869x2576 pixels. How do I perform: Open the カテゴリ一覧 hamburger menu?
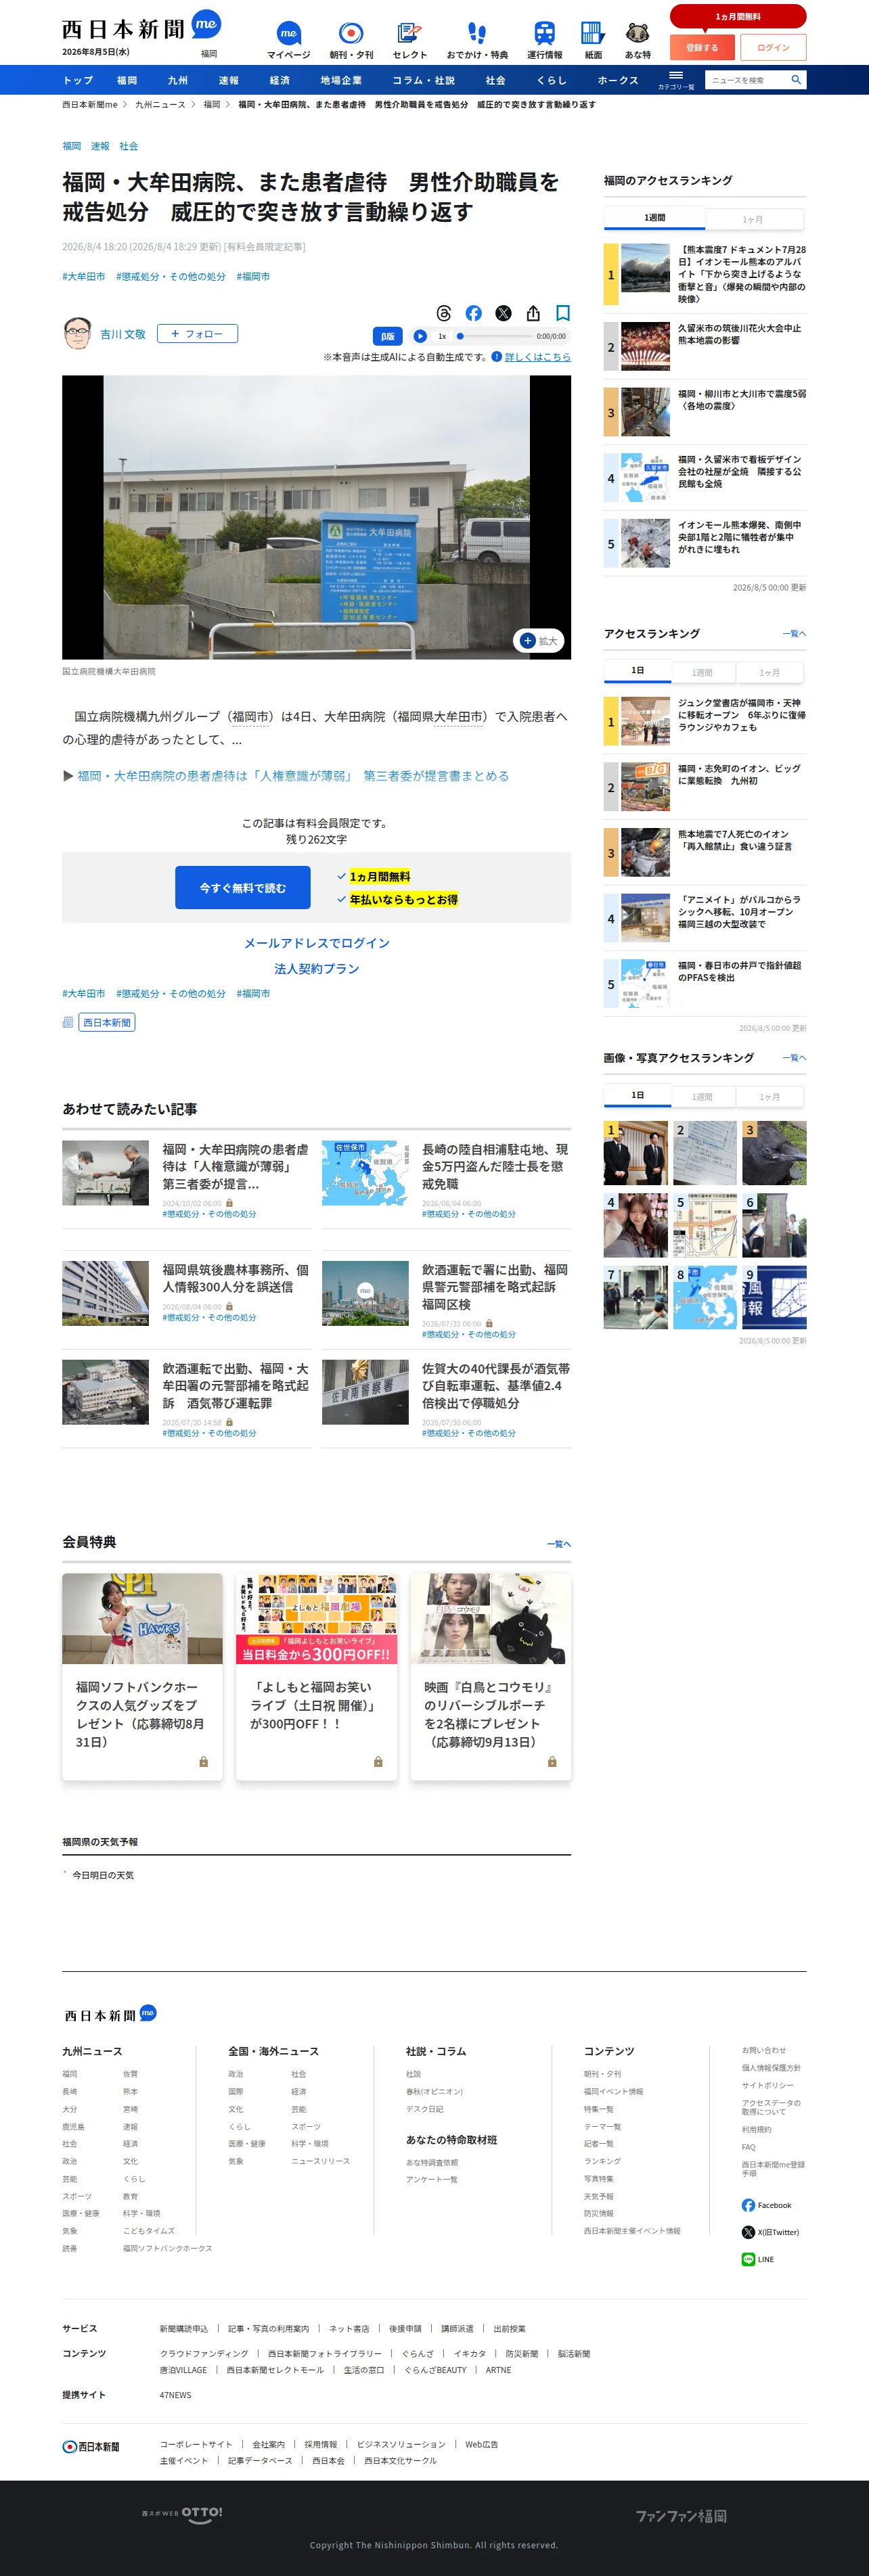[676, 79]
